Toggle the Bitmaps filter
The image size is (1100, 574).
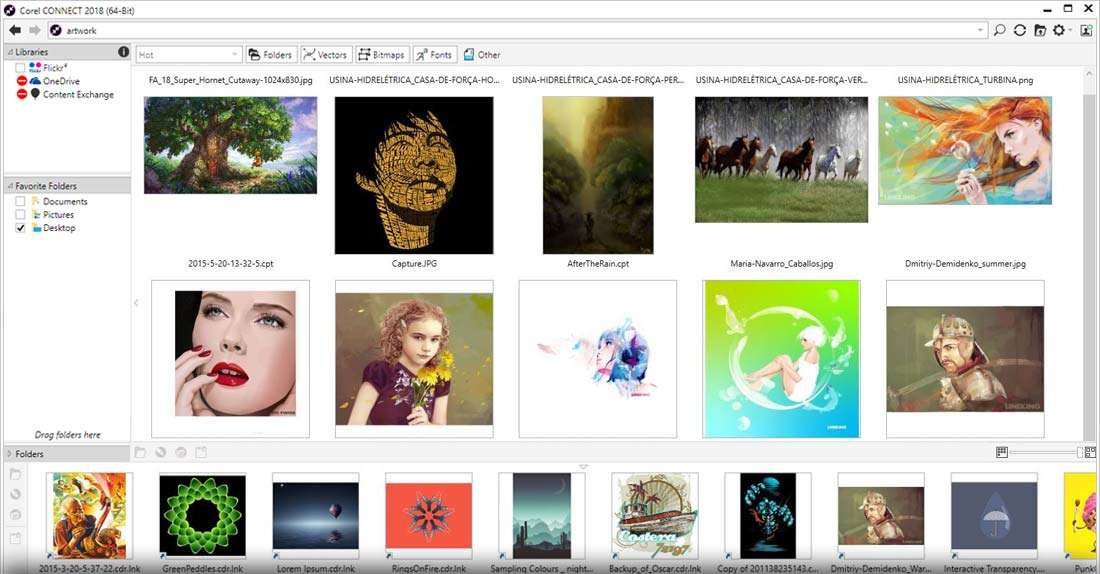coord(382,55)
